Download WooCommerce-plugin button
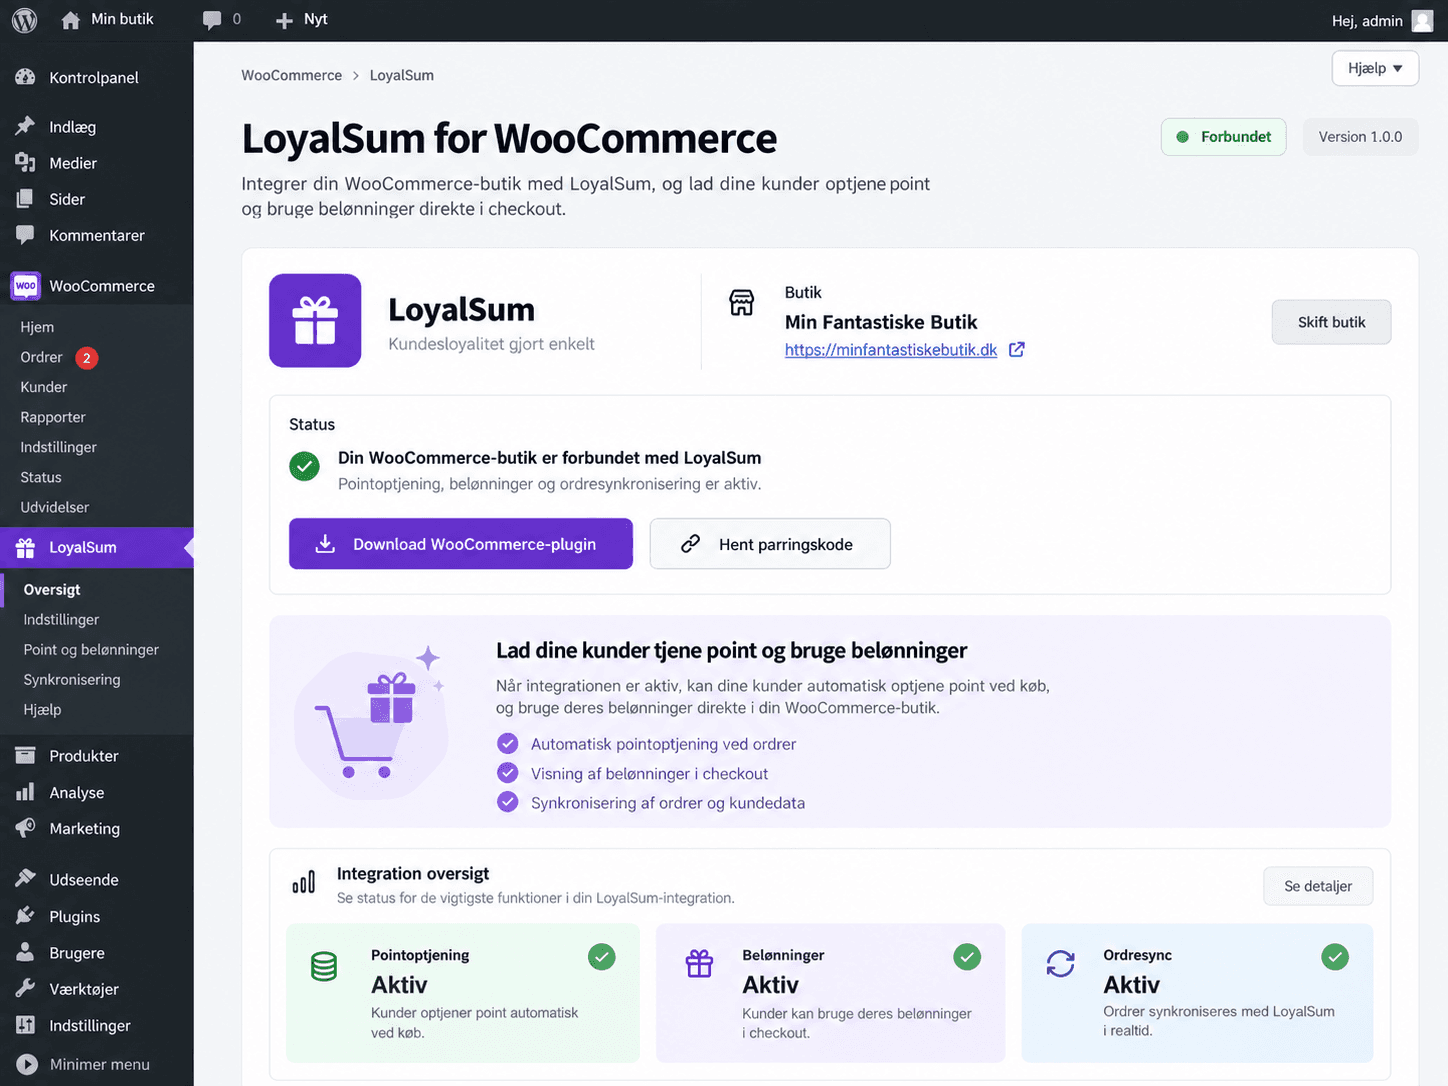Image resolution: width=1448 pixels, height=1086 pixels. click(x=461, y=544)
